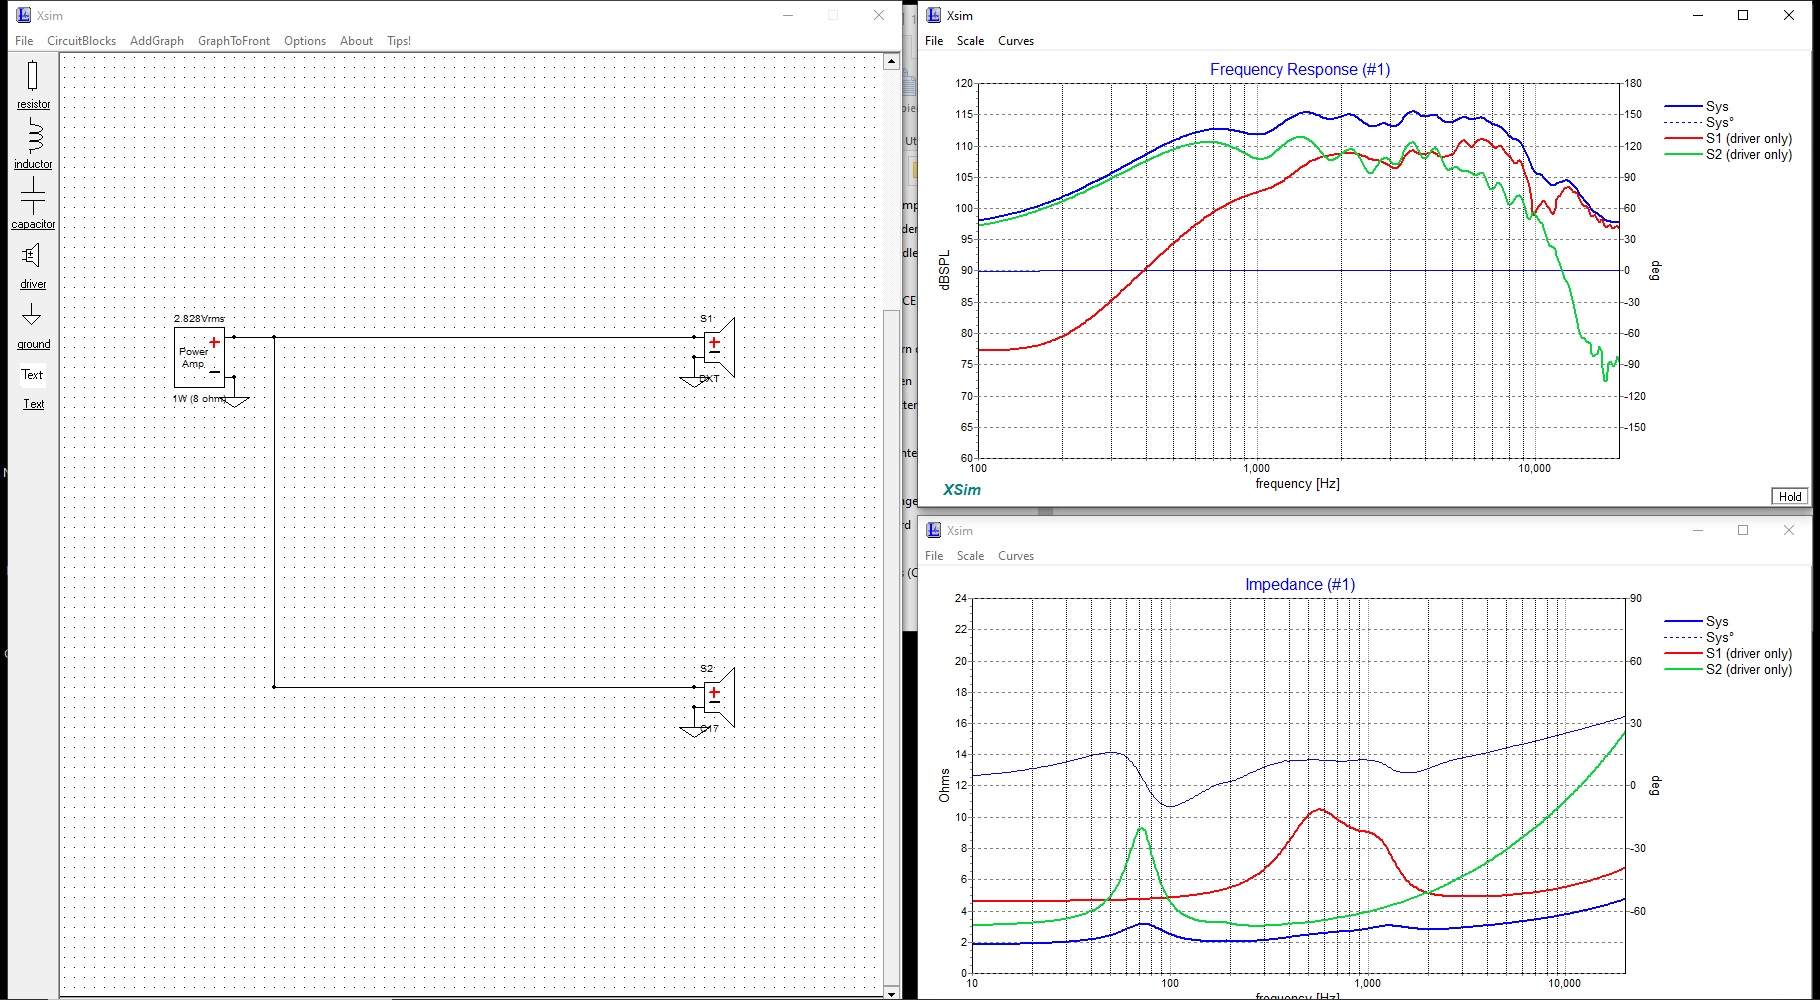The image size is (1820, 1000).
Task: Click the underlined Text label in palette
Action: click(x=34, y=404)
